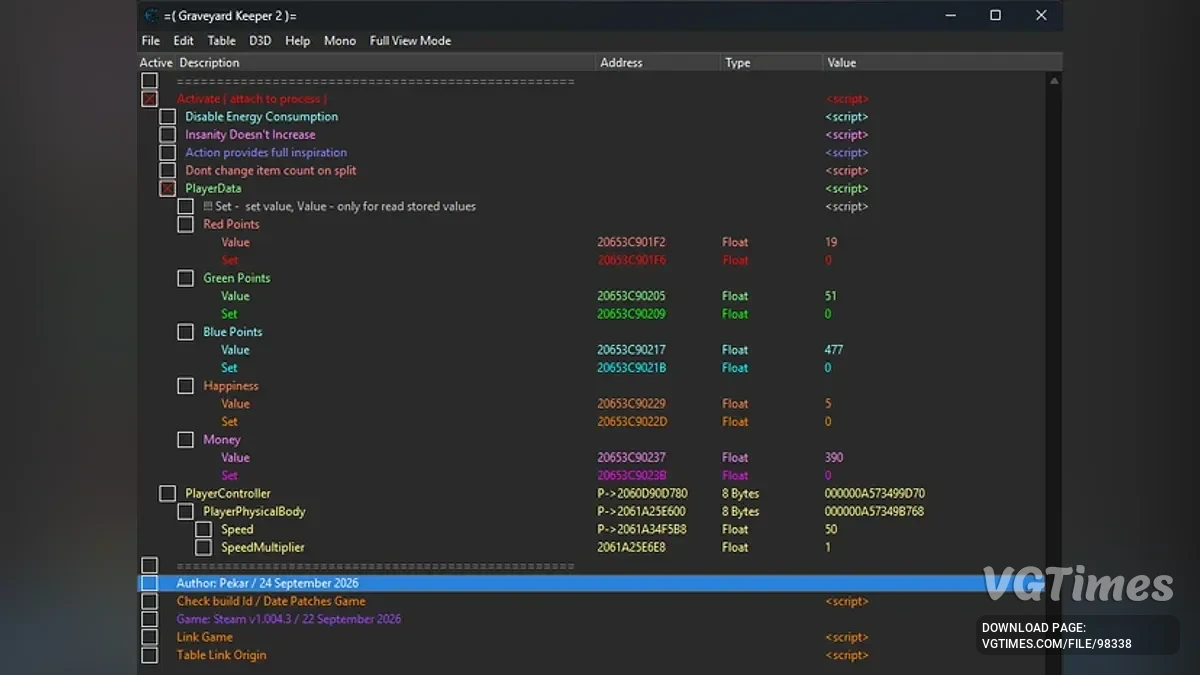
Task: Check the Green Points checkbox
Action: point(185,278)
